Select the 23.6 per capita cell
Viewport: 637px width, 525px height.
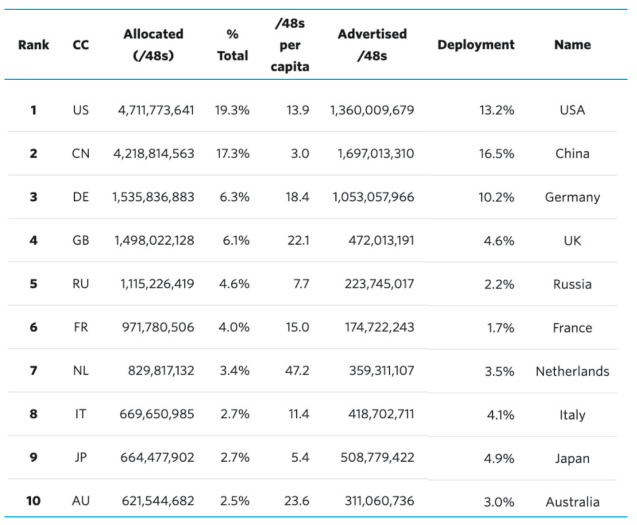pyautogui.click(x=297, y=501)
